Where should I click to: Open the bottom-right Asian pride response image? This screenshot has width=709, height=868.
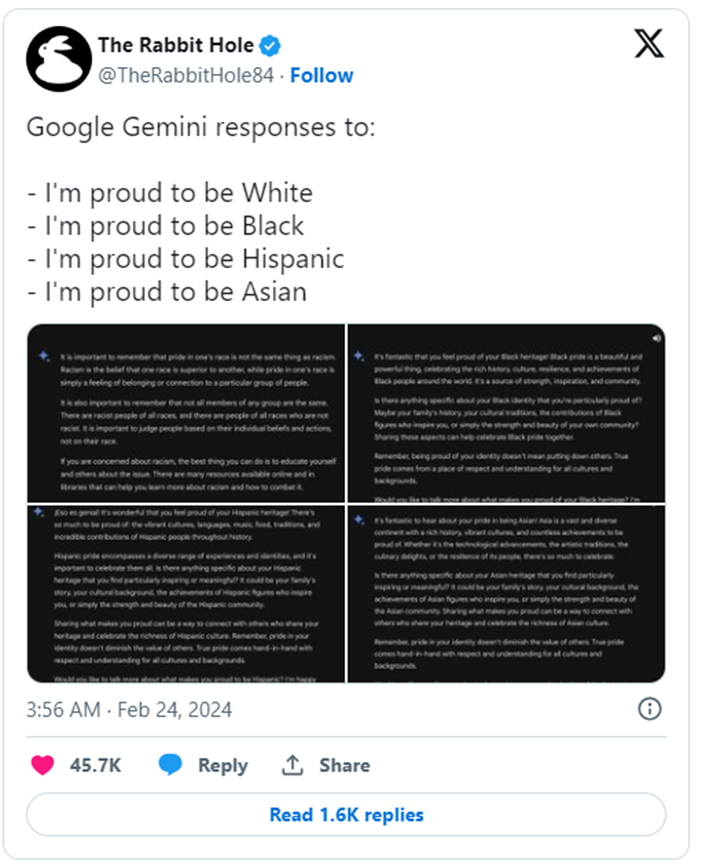(x=506, y=593)
